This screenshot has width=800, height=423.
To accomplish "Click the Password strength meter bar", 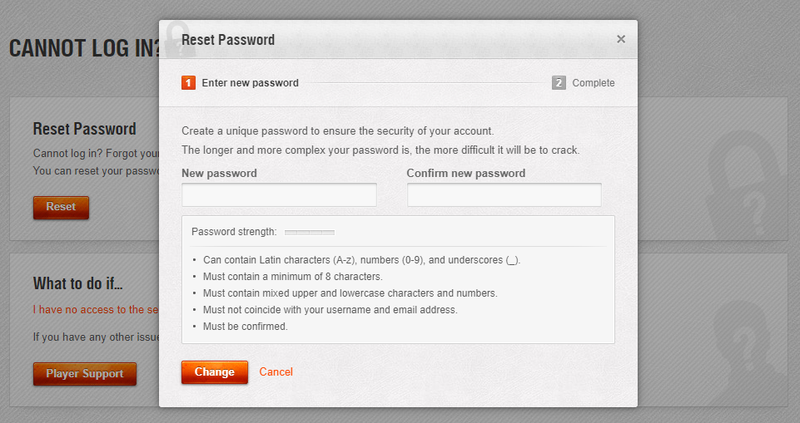I will coord(310,232).
